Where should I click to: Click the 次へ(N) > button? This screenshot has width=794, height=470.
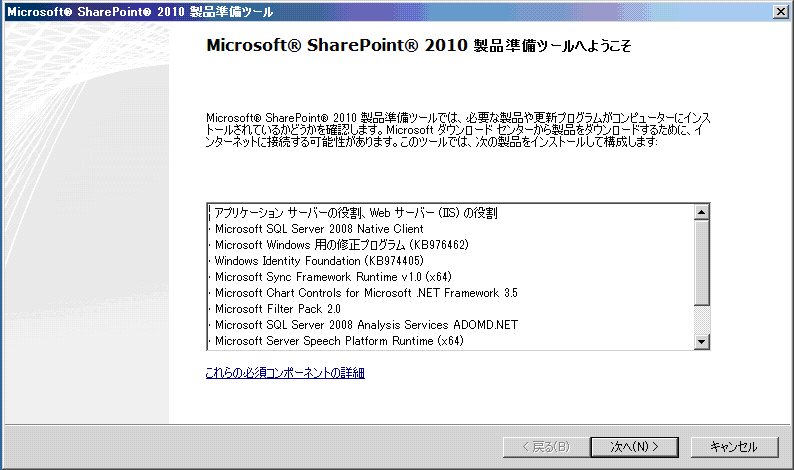[x=634, y=447]
